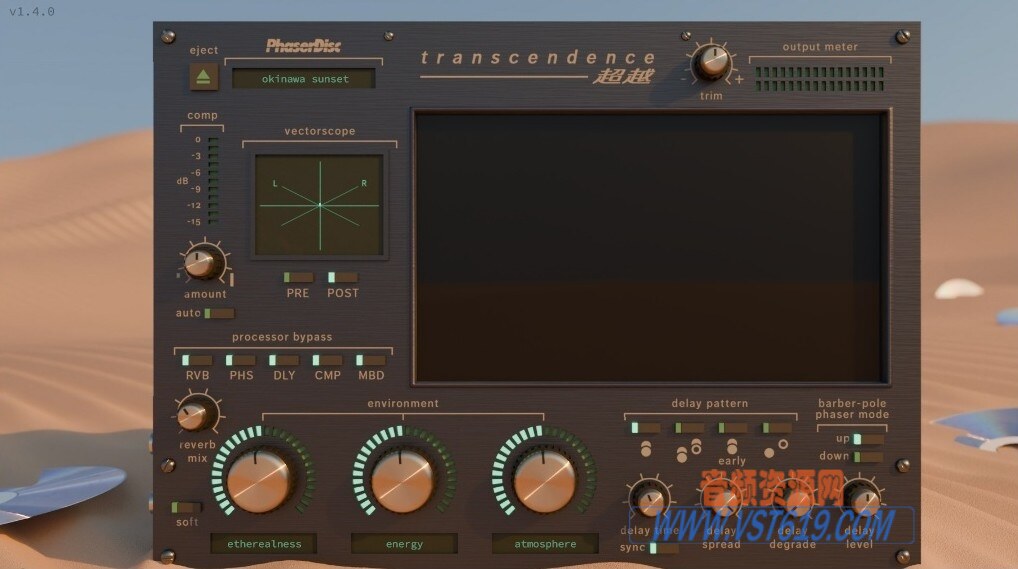This screenshot has height=569, width=1018.
Task: Click the output meter display
Action: (819, 79)
